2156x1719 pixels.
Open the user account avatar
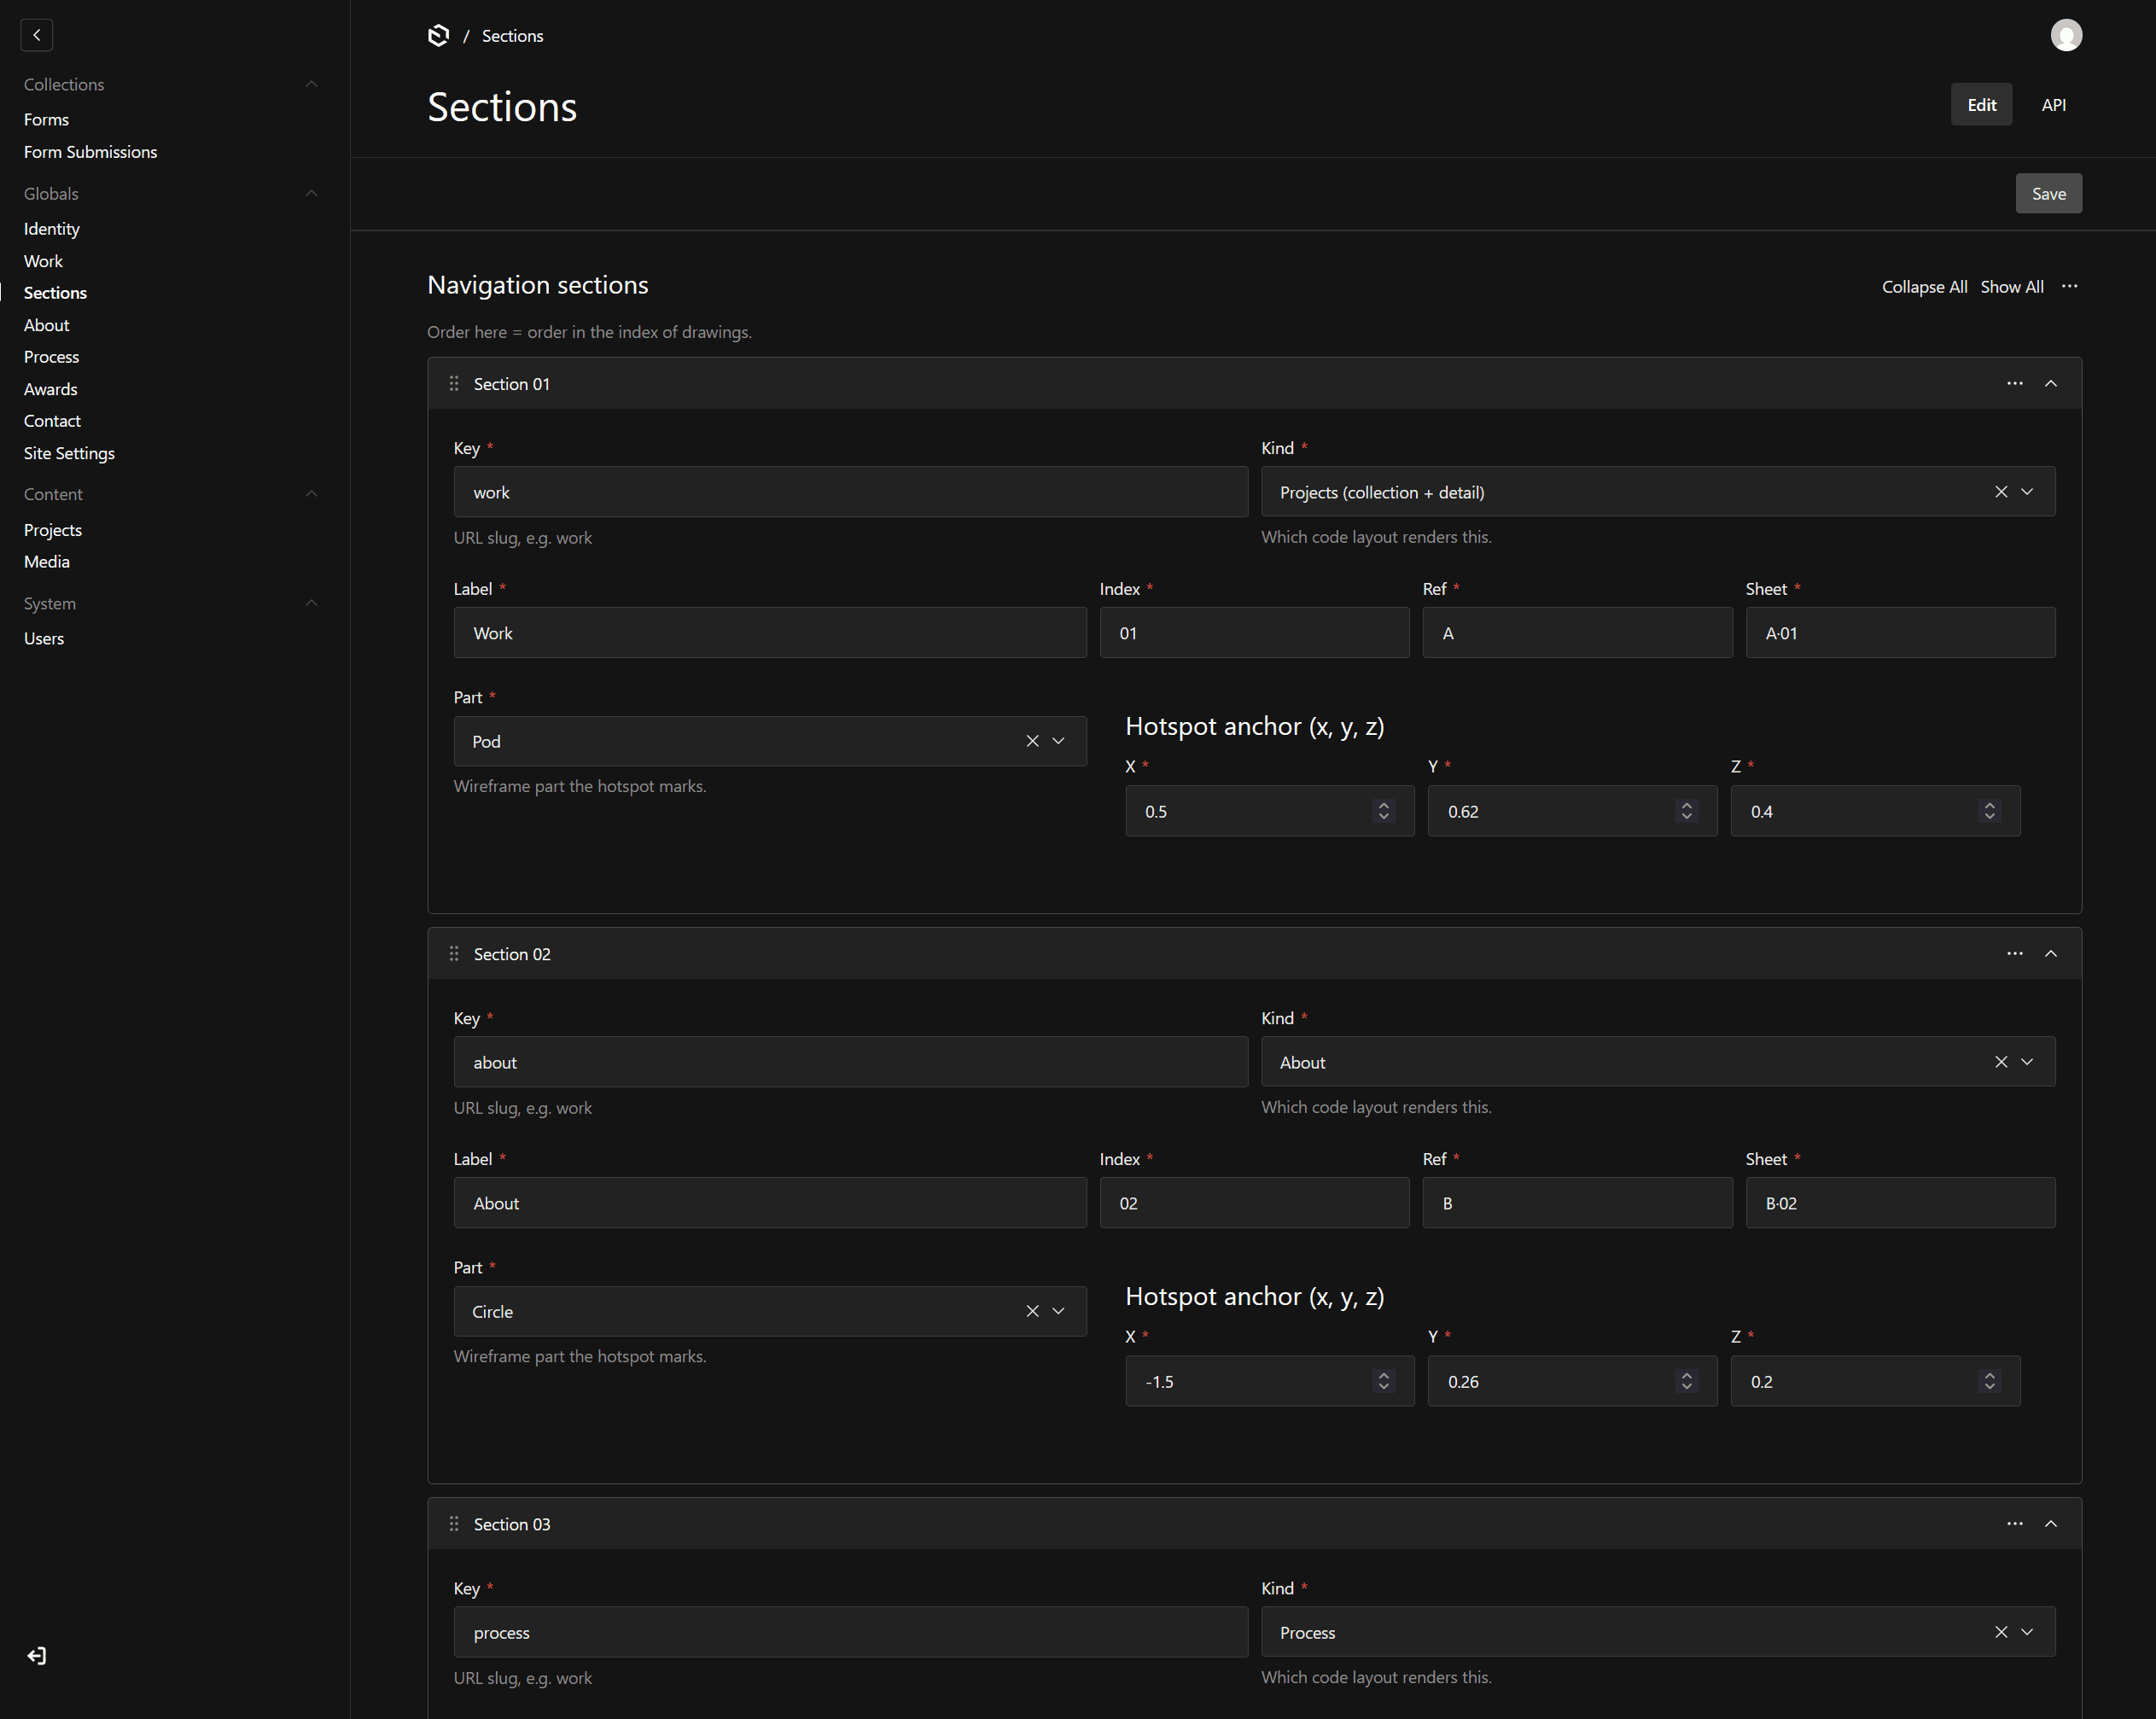pos(2066,35)
